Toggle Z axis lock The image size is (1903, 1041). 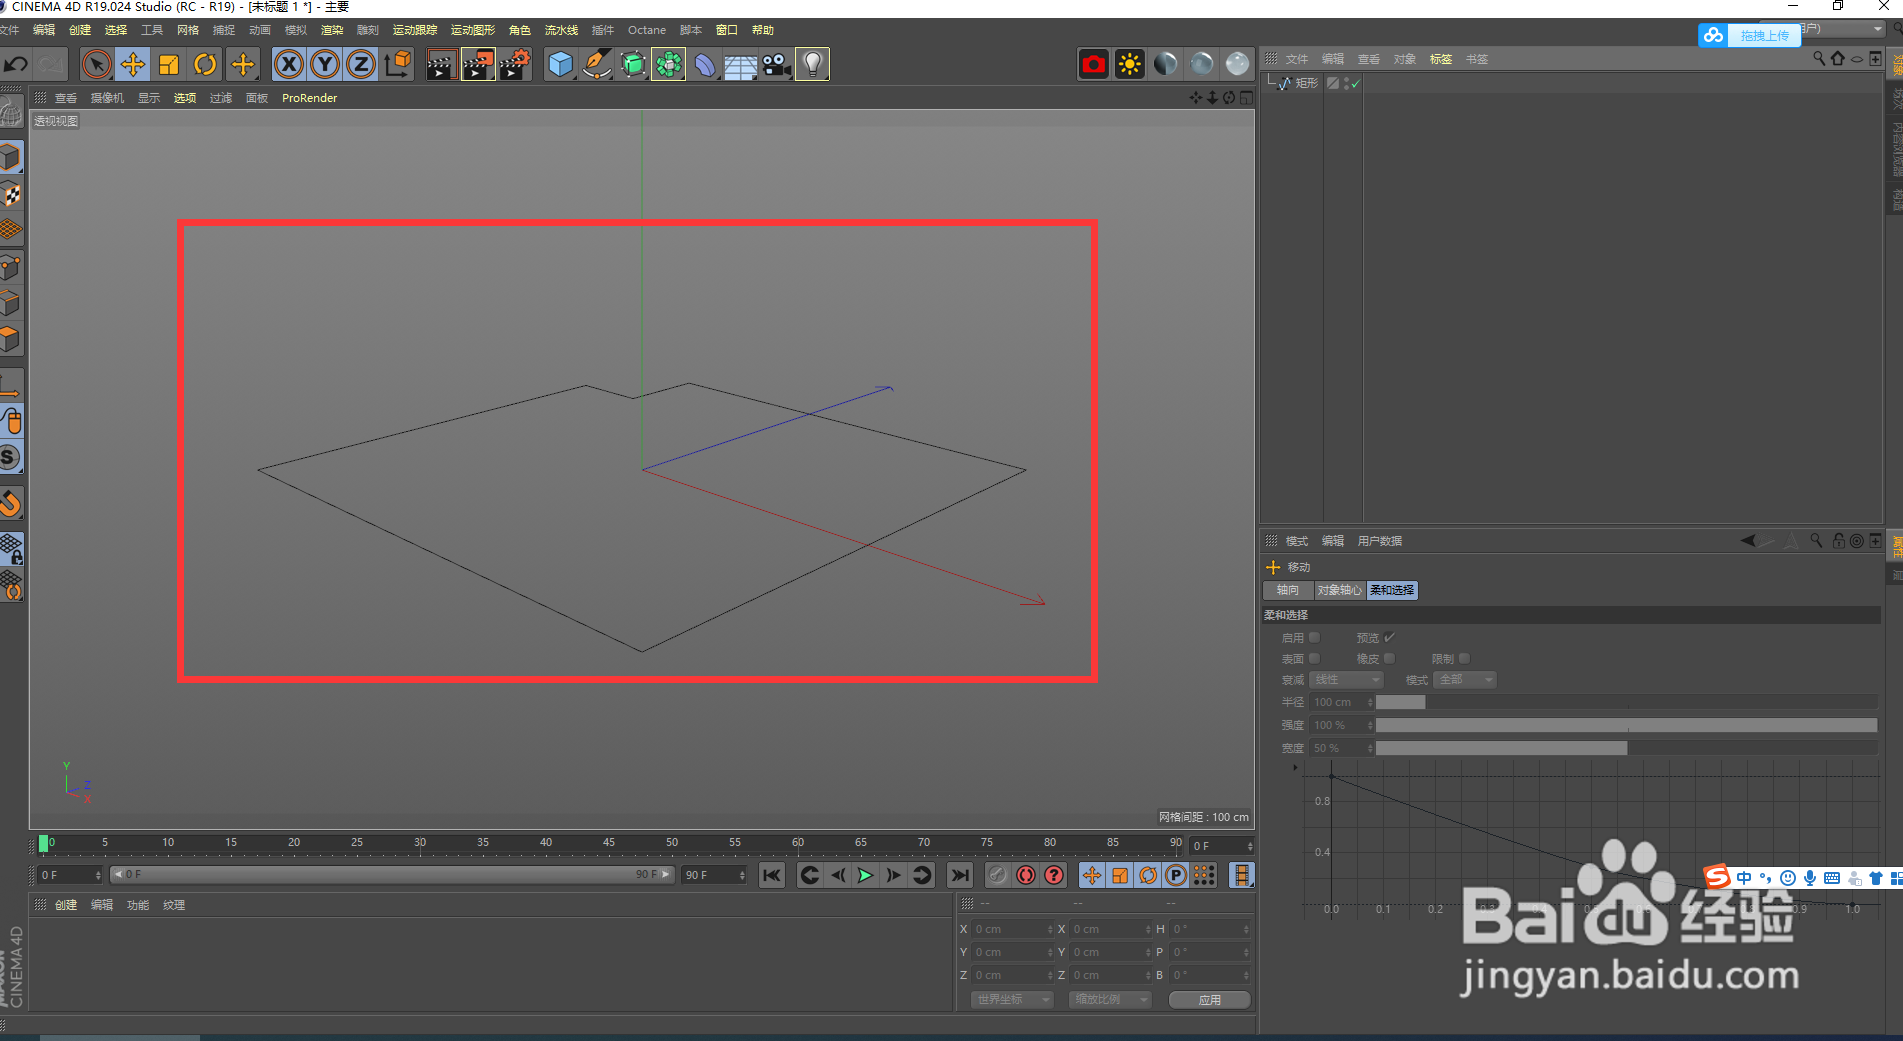pos(360,65)
